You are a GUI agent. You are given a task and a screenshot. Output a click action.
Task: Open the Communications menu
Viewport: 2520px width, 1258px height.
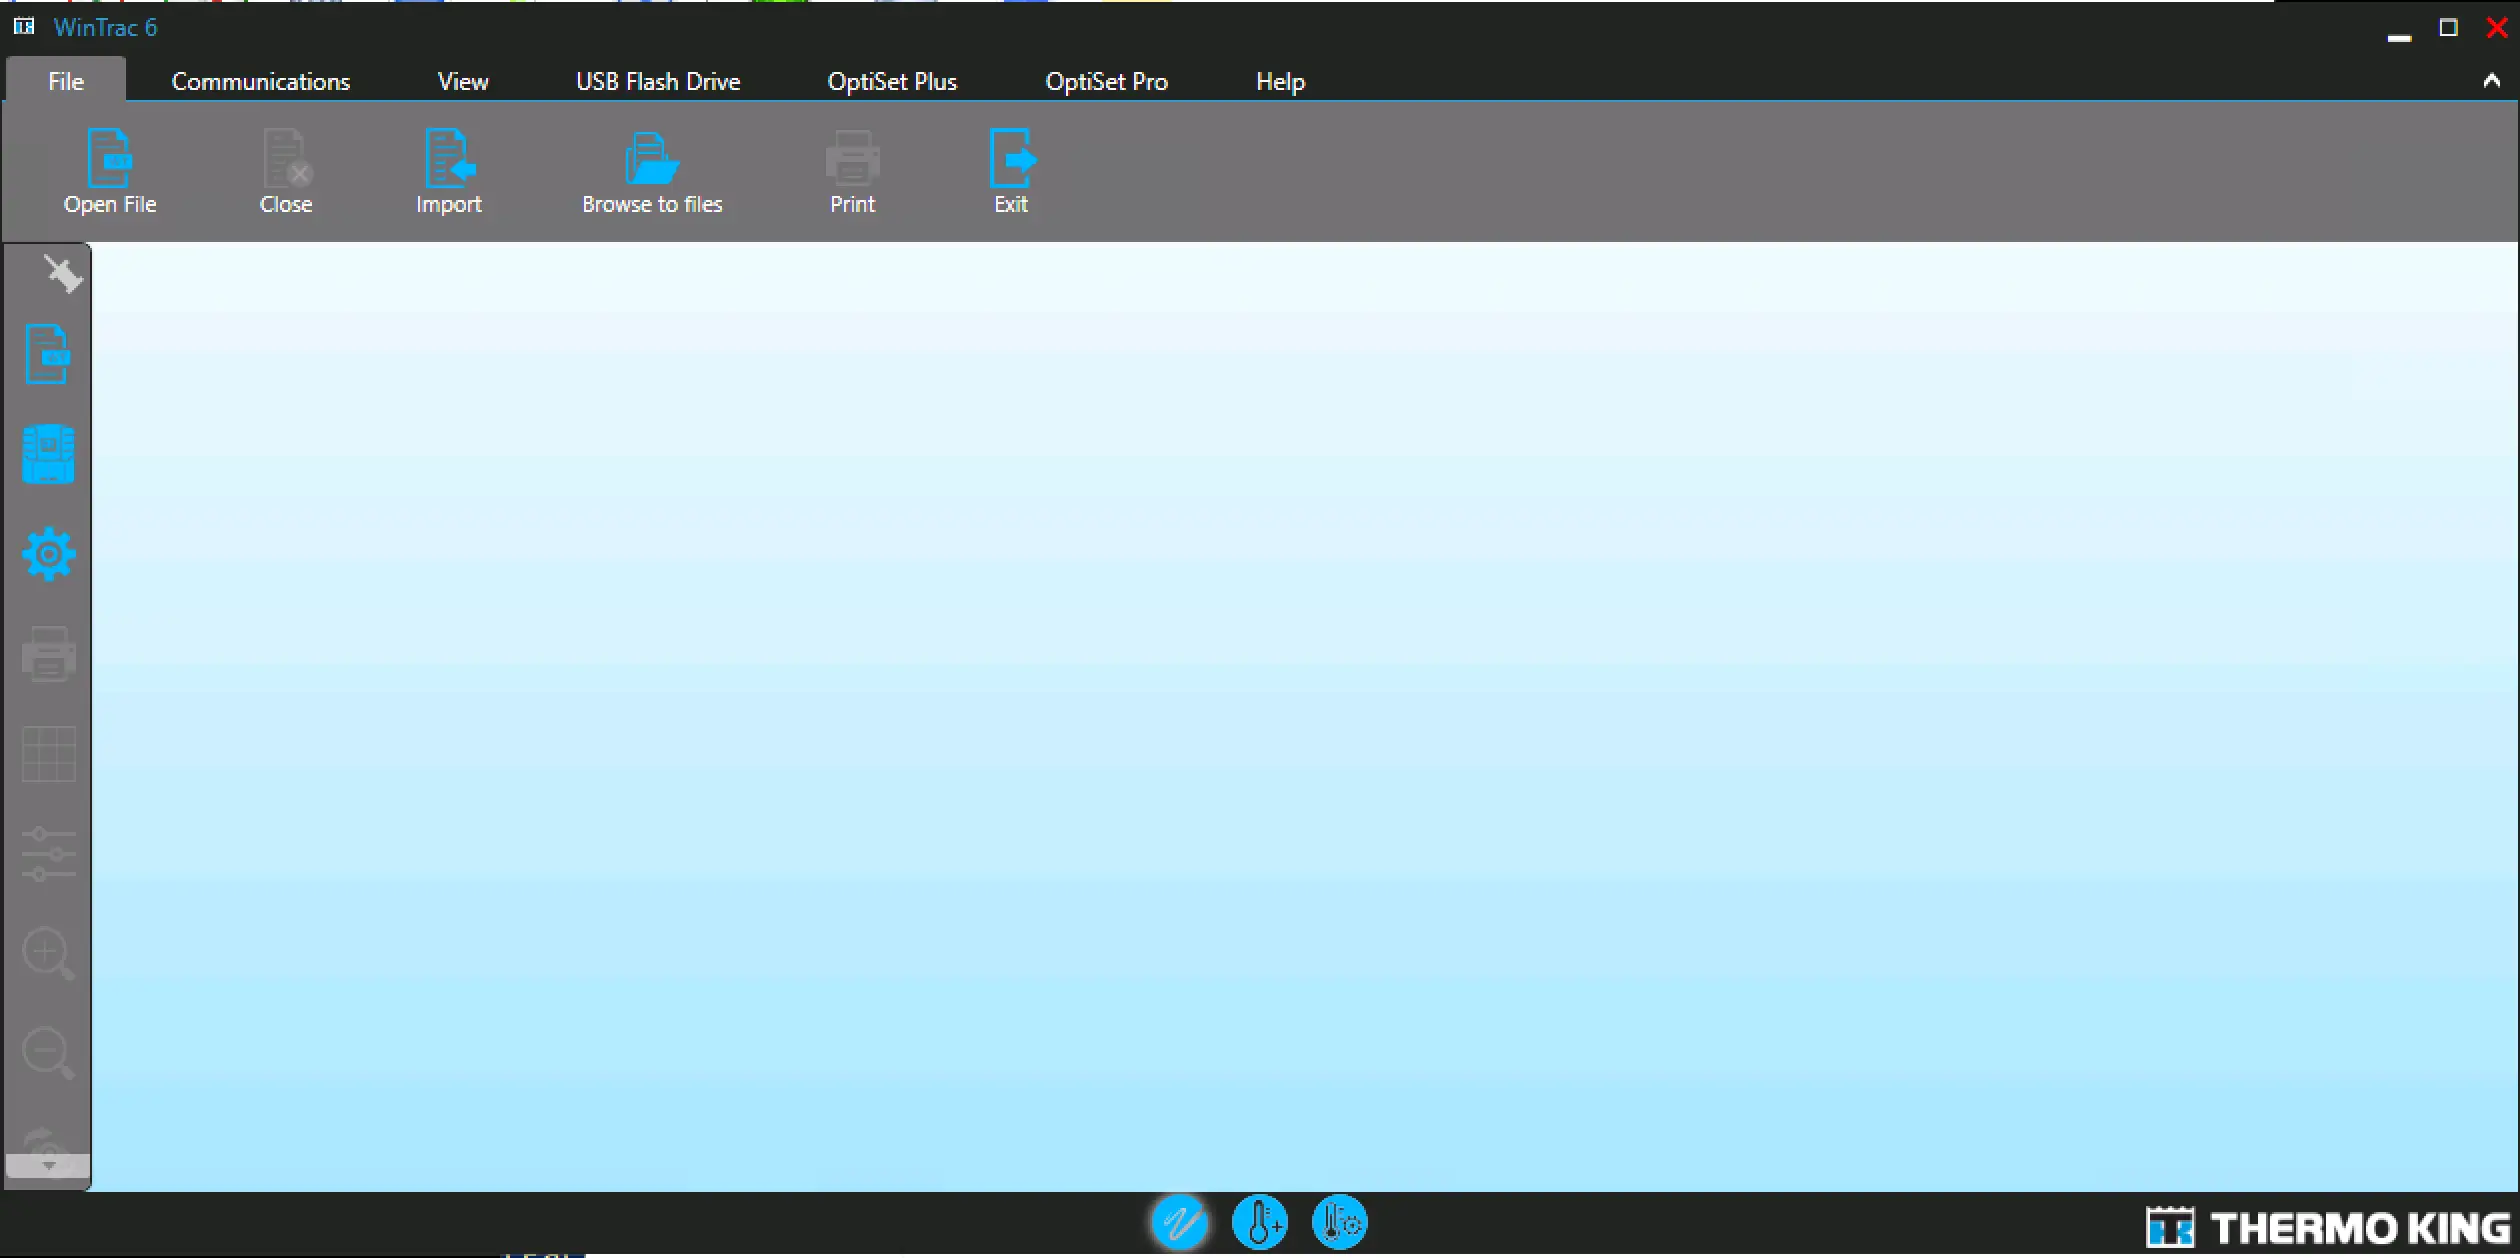click(261, 81)
